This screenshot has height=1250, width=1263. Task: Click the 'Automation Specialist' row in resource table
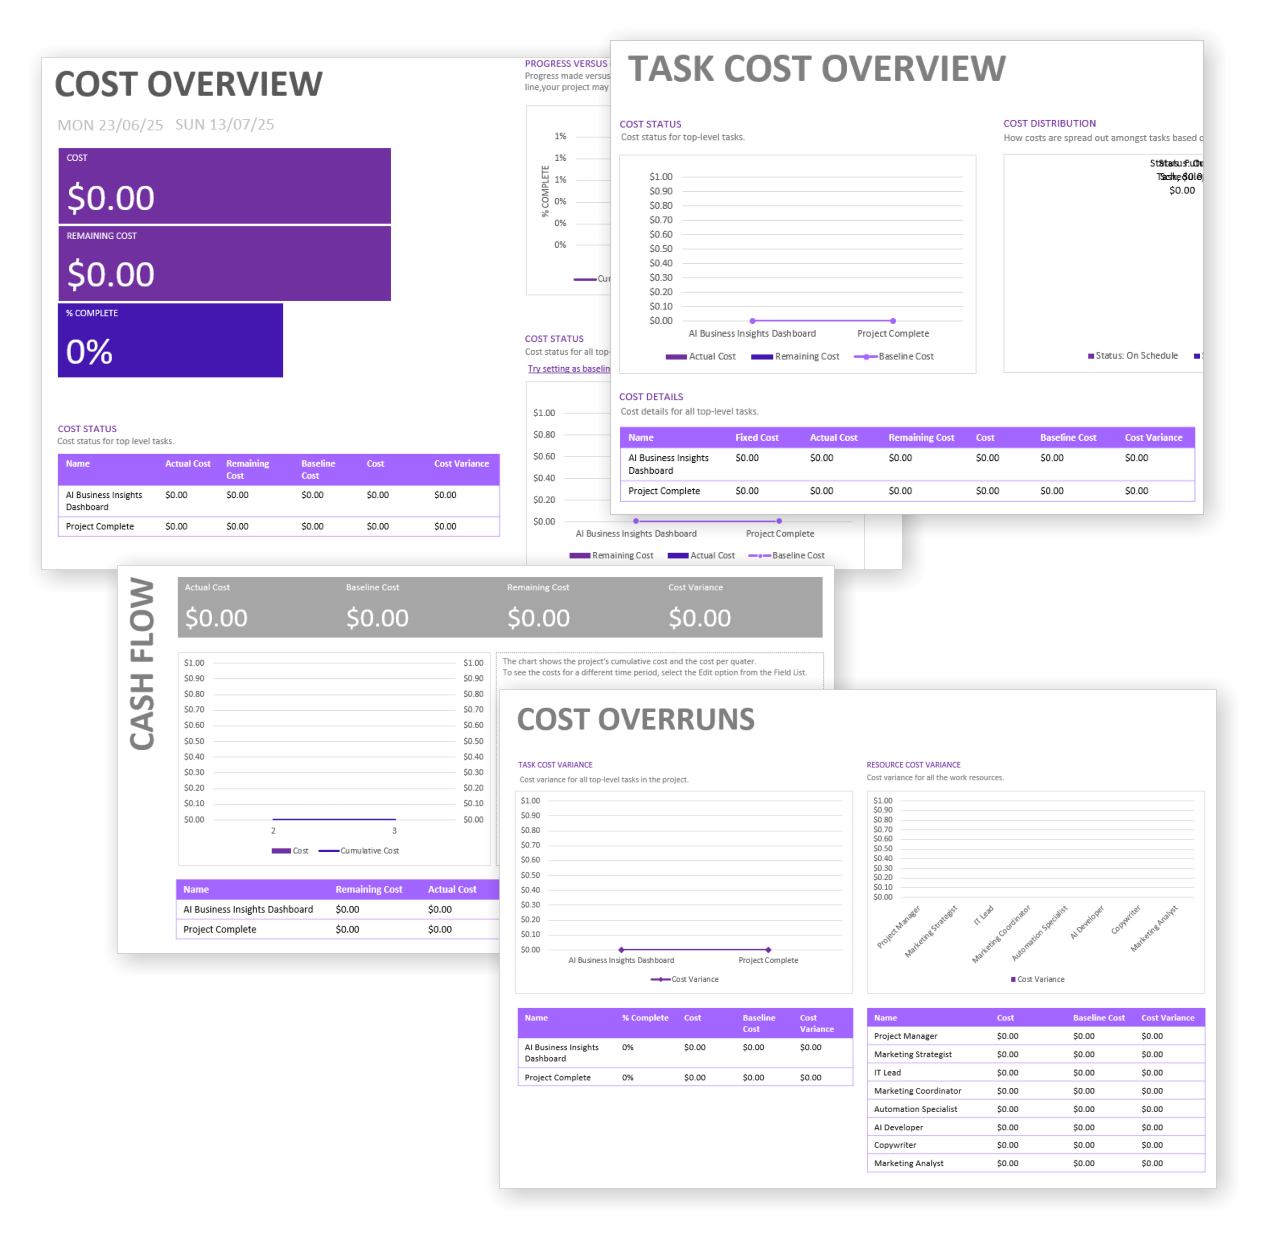[1036, 1109]
